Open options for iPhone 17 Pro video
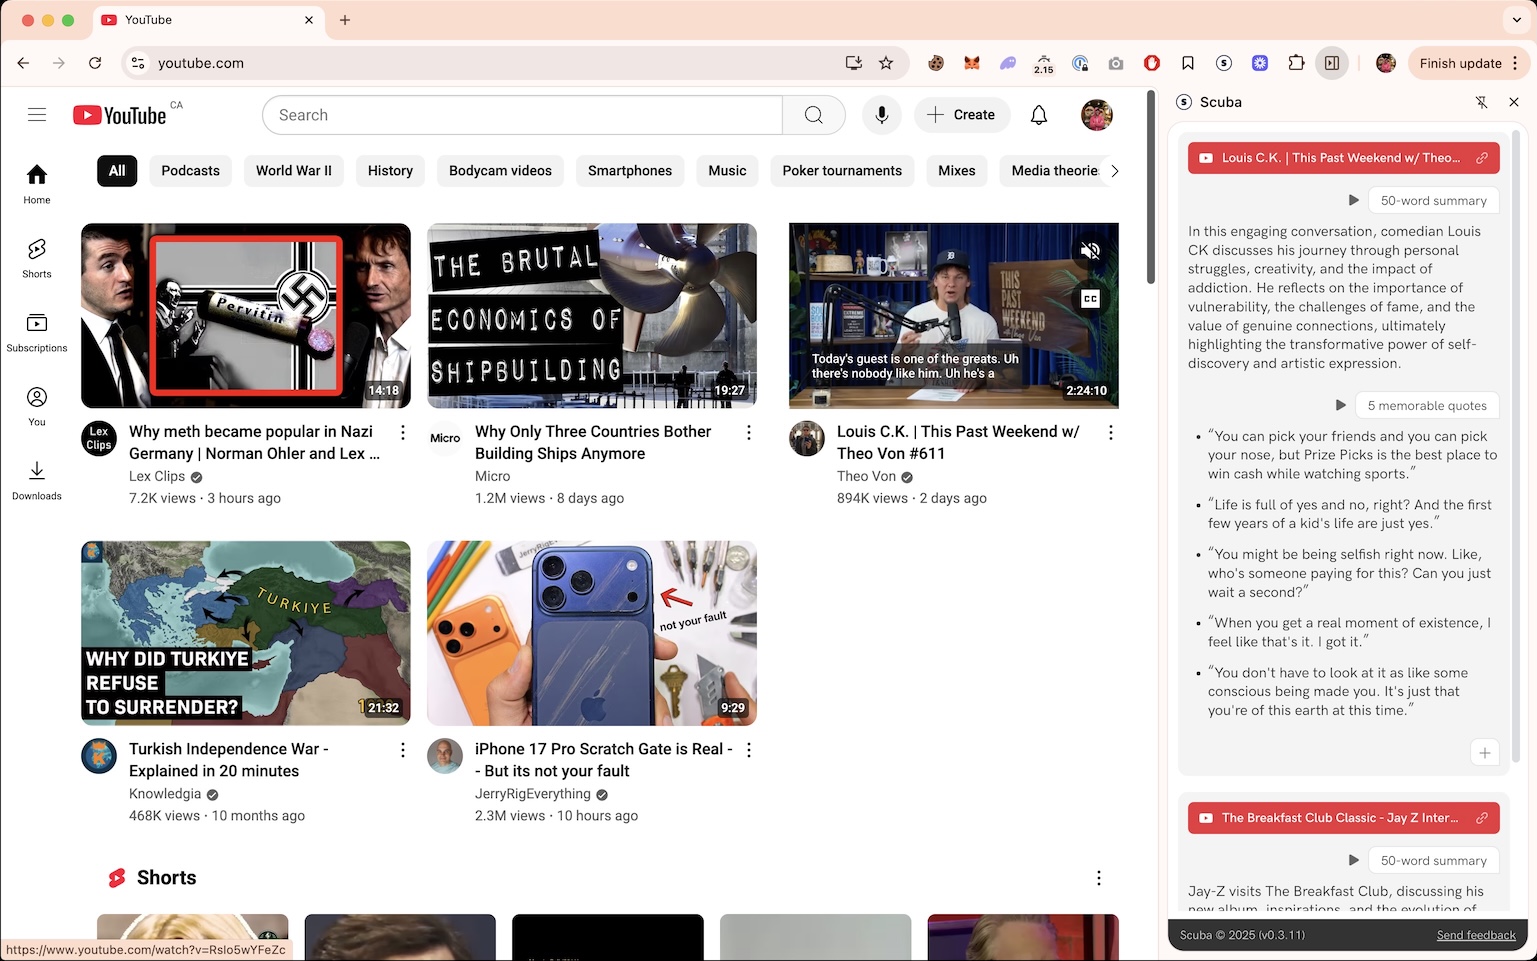1537x961 pixels. click(x=749, y=750)
